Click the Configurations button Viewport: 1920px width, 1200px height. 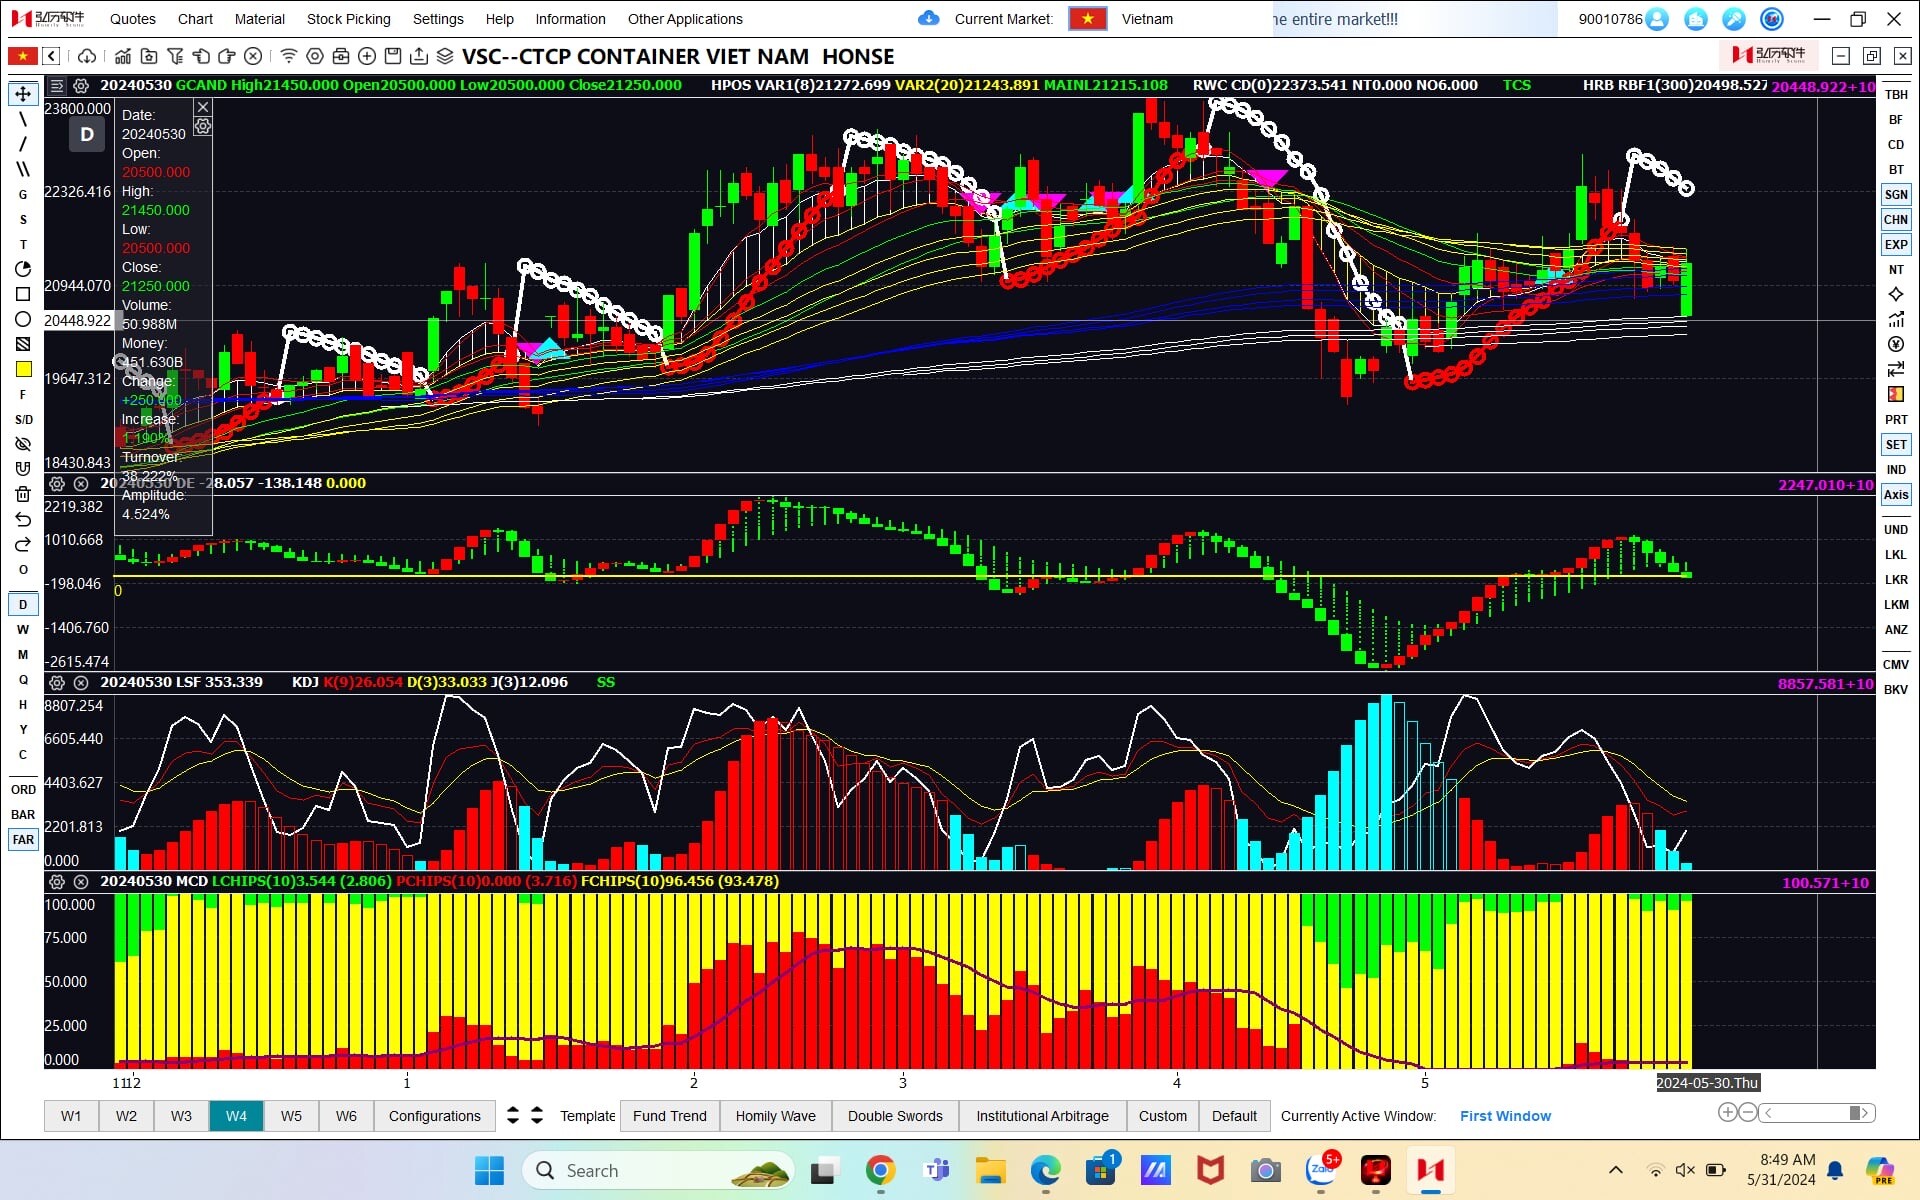coord(435,1116)
